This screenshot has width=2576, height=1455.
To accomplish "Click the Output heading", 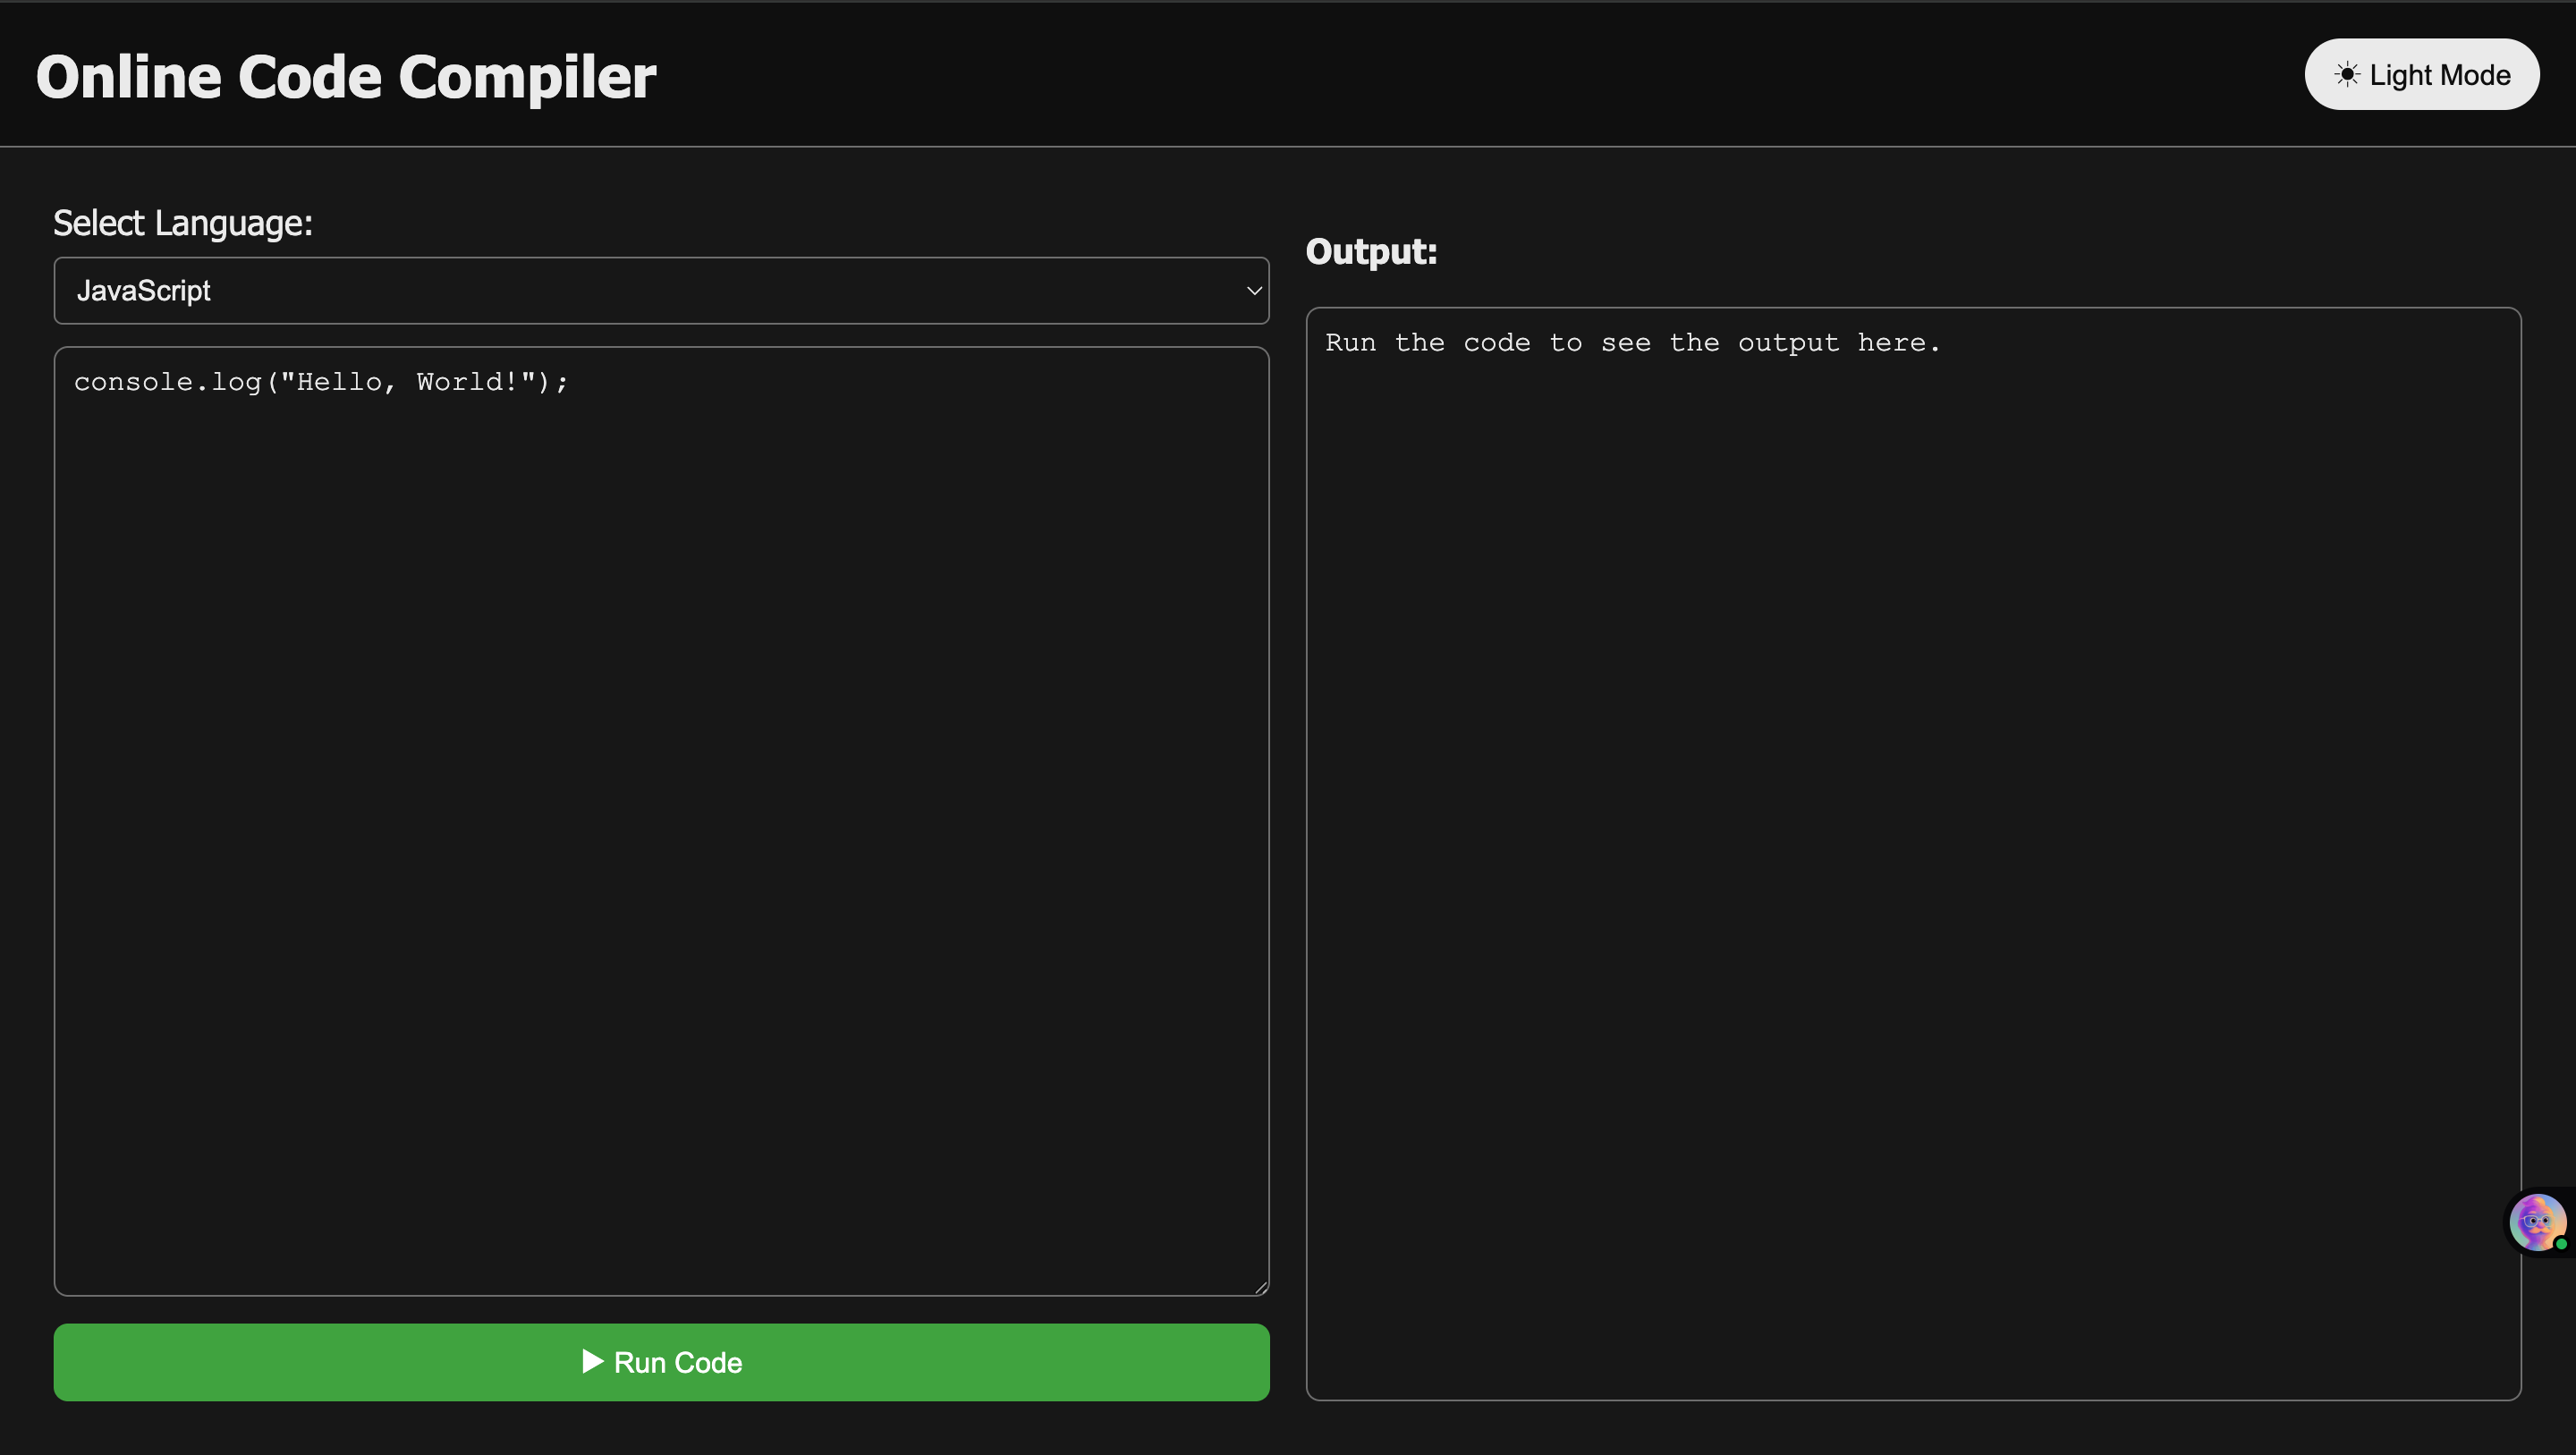I will coord(1371,251).
